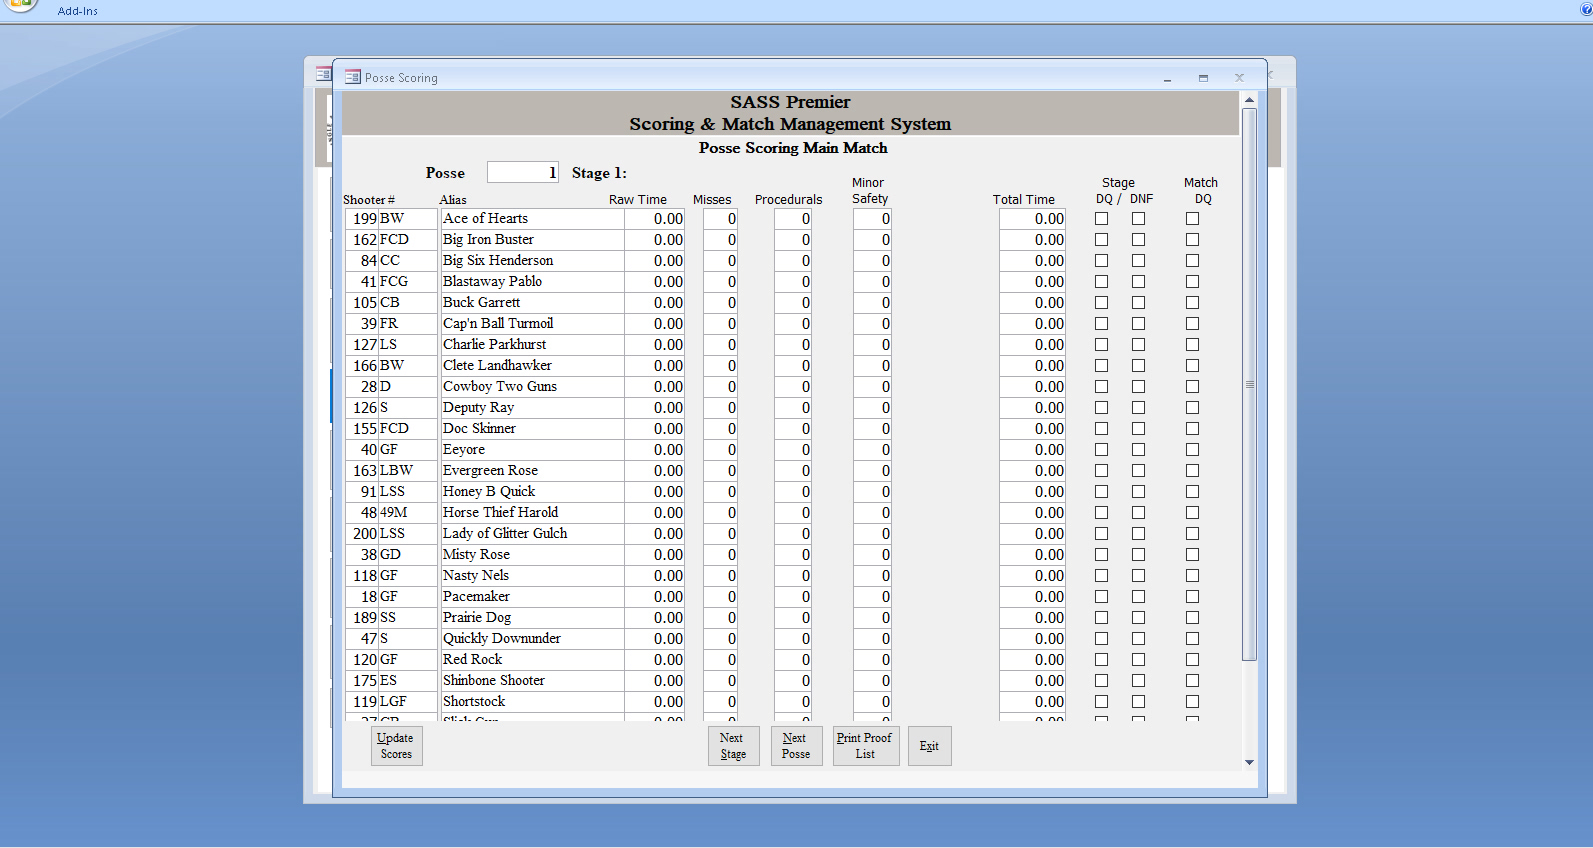Image resolution: width=1593 pixels, height=848 pixels.
Task: Click the scroll up arrow of the form
Action: [1249, 100]
